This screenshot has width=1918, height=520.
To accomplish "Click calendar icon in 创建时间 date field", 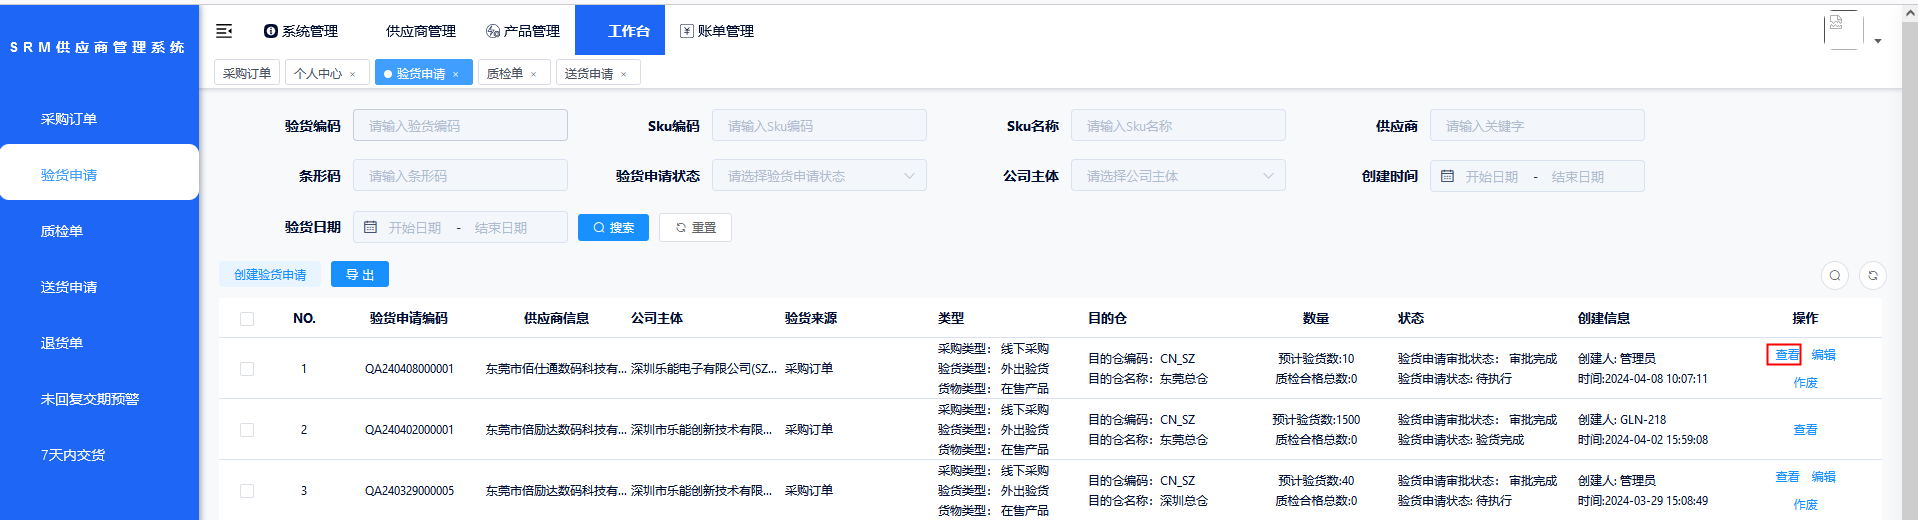I will coord(1447,176).
